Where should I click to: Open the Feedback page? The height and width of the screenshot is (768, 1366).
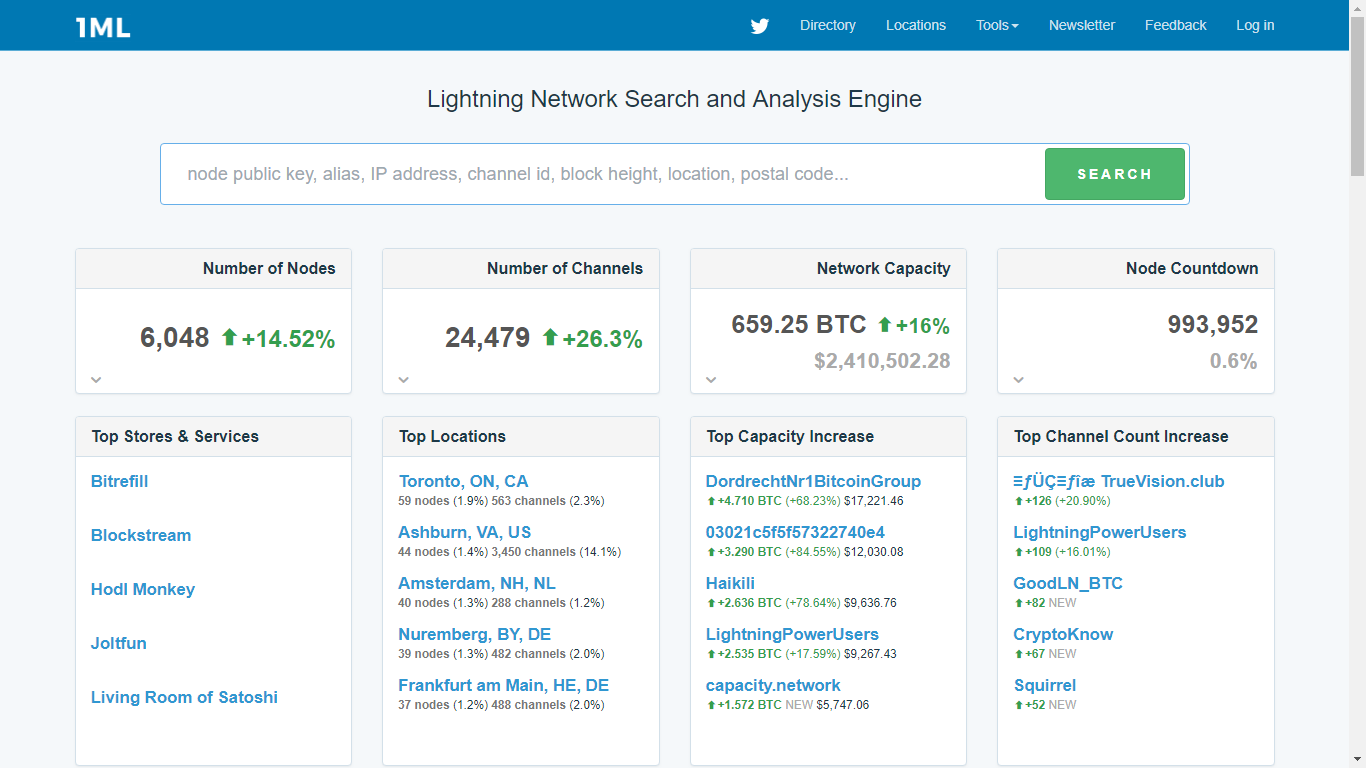[1175, 25]
